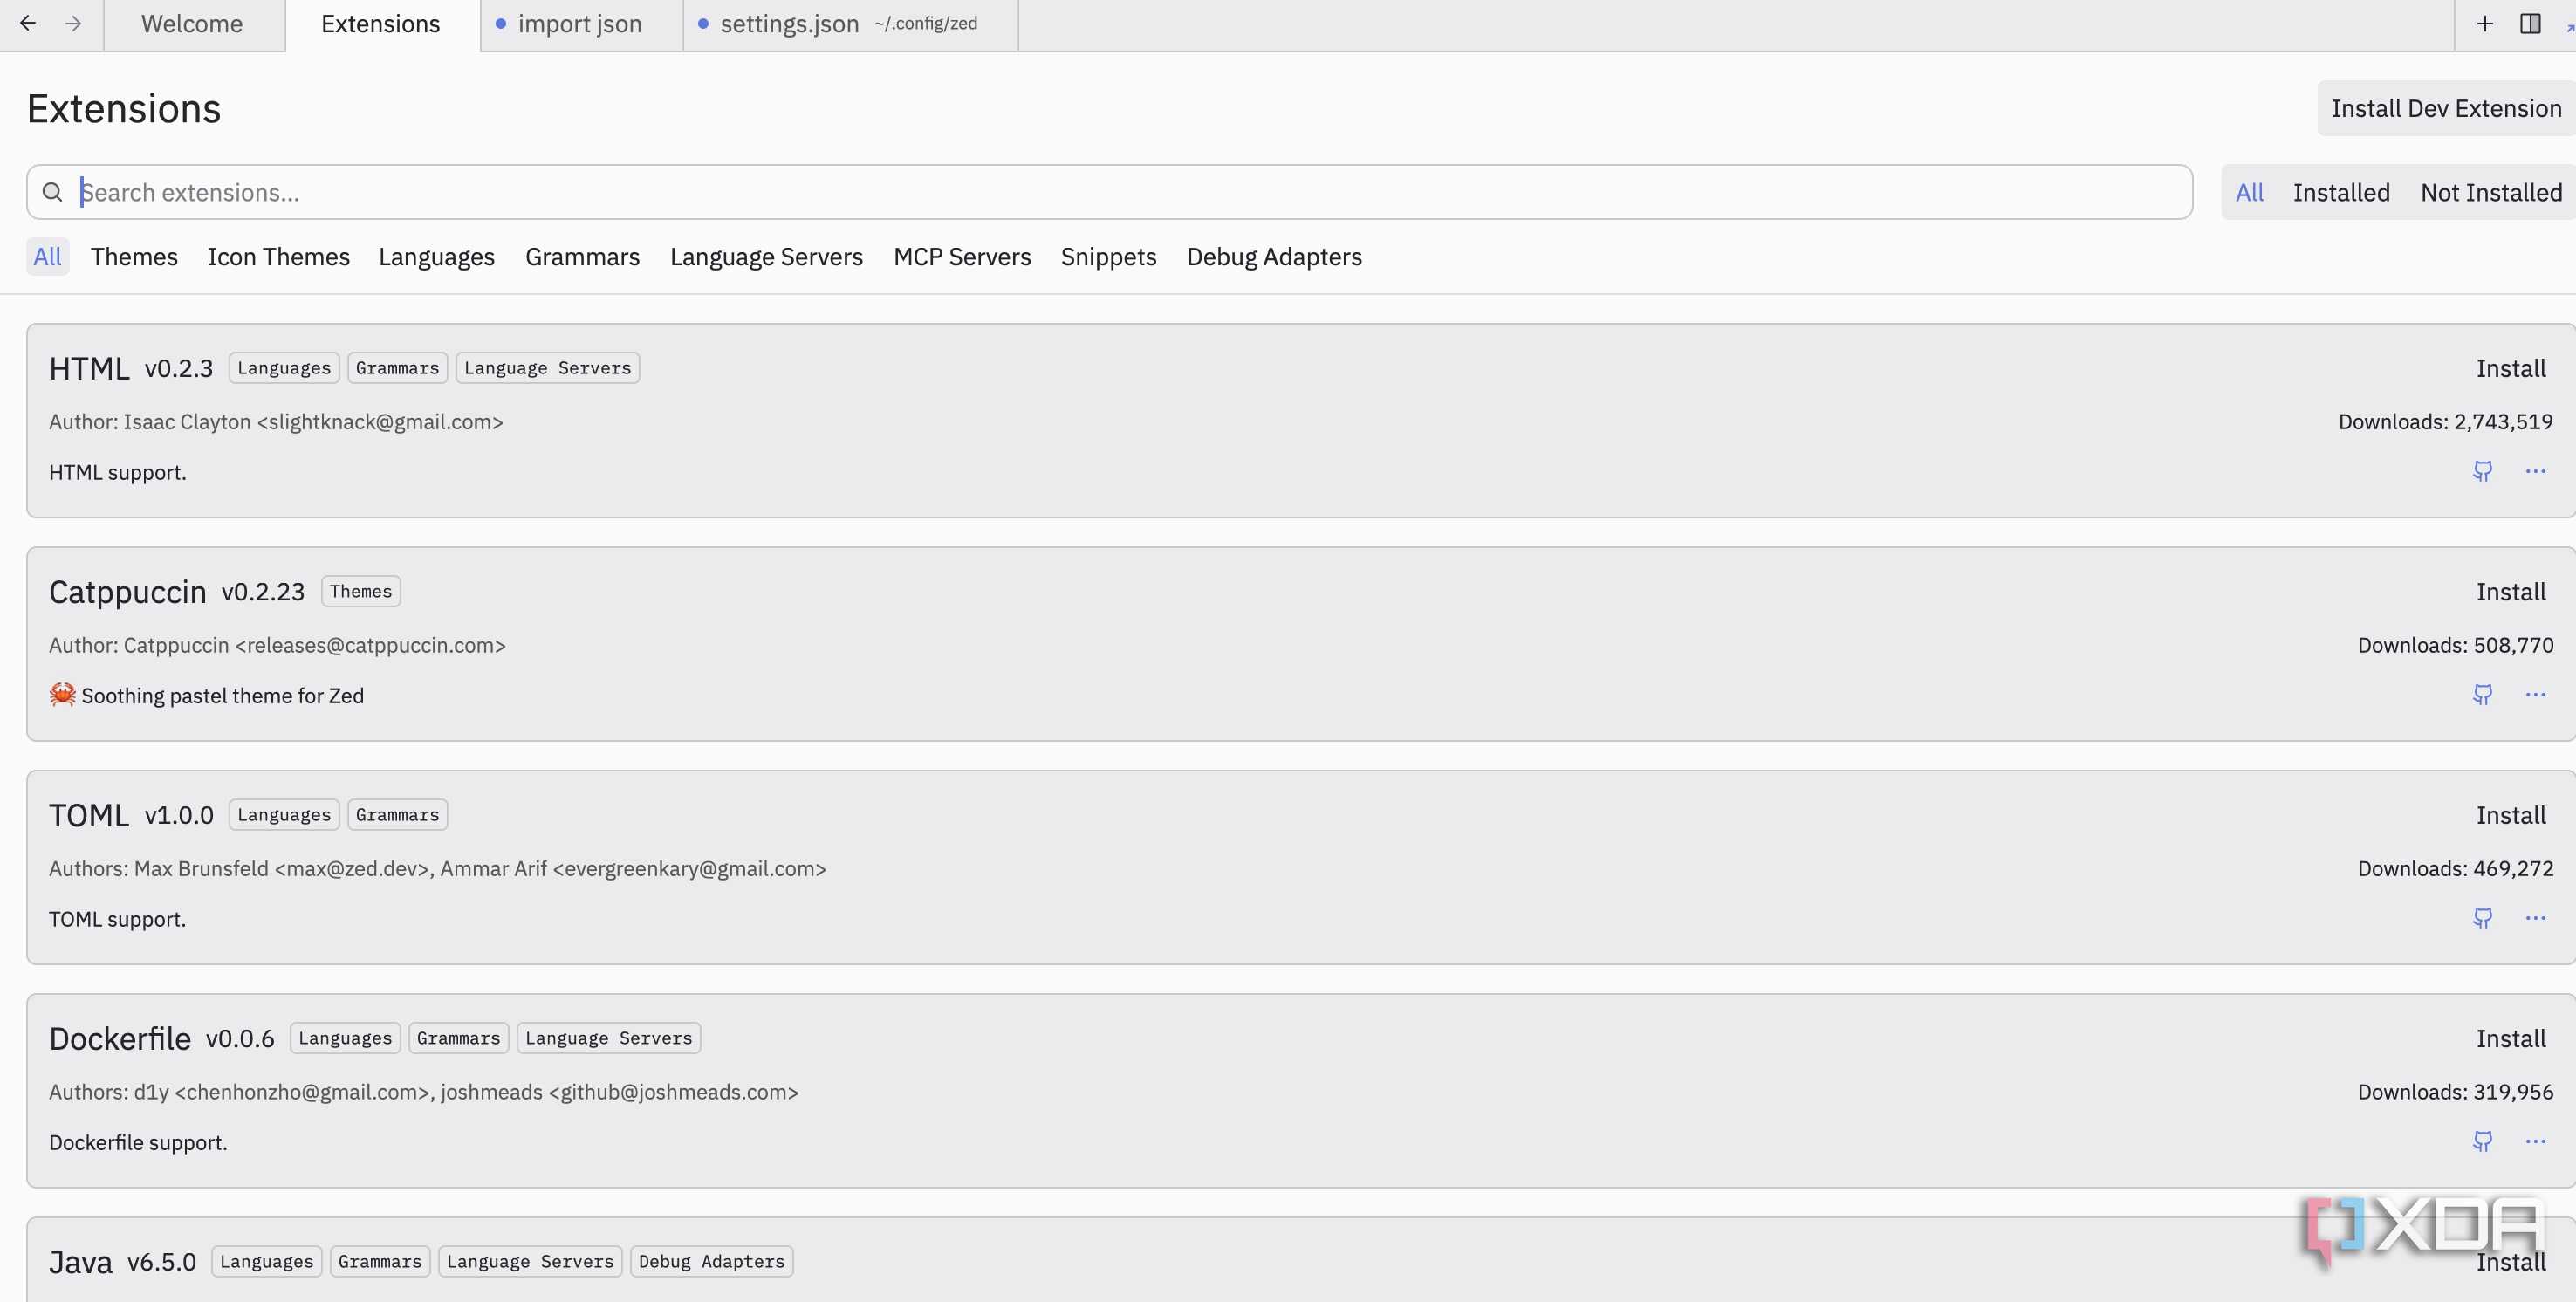Open TOML extension repository icon
Viewport: 2576px width, 1302px height.
tap(2482, 917)
